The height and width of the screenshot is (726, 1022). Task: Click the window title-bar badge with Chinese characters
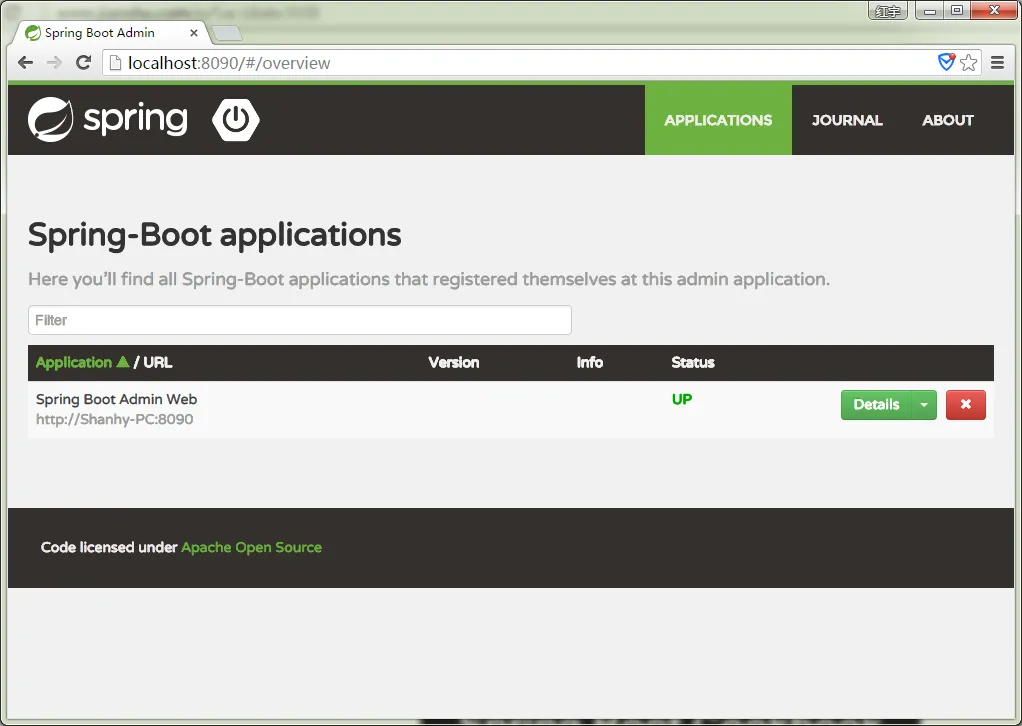point(888,11)
